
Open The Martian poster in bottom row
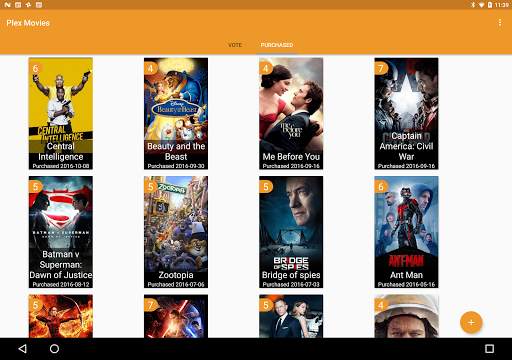point(406,316)
